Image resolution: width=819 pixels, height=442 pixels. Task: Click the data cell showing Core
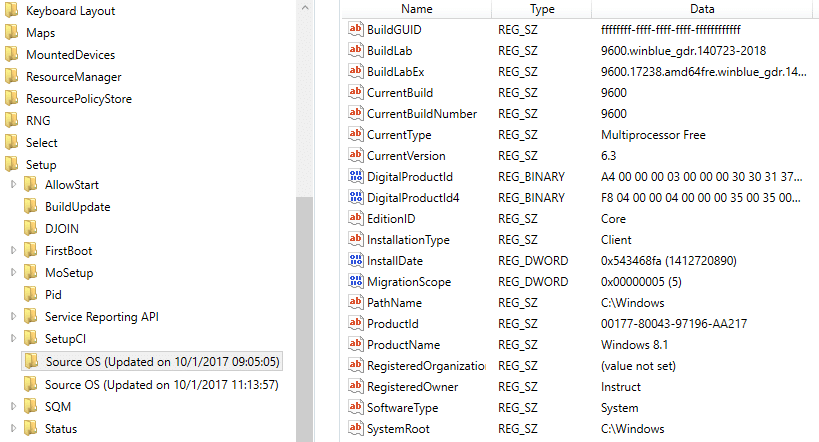(613, 219)
